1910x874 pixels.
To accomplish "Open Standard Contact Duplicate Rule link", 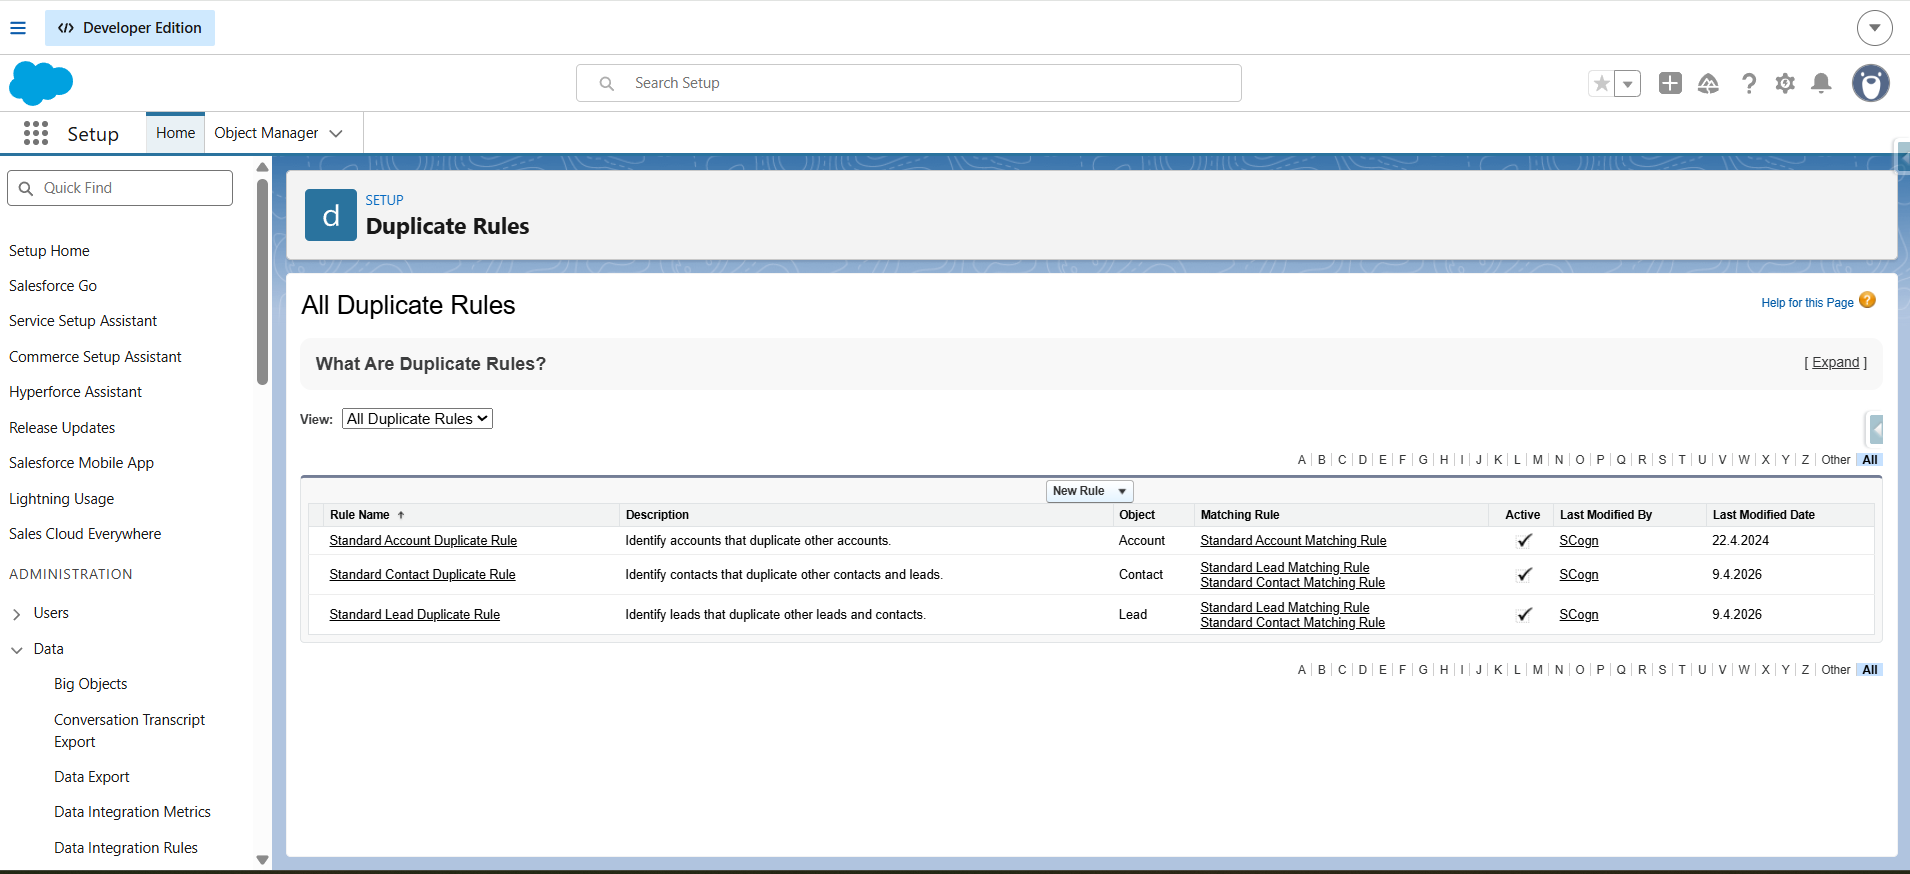I will coord(422,575).
